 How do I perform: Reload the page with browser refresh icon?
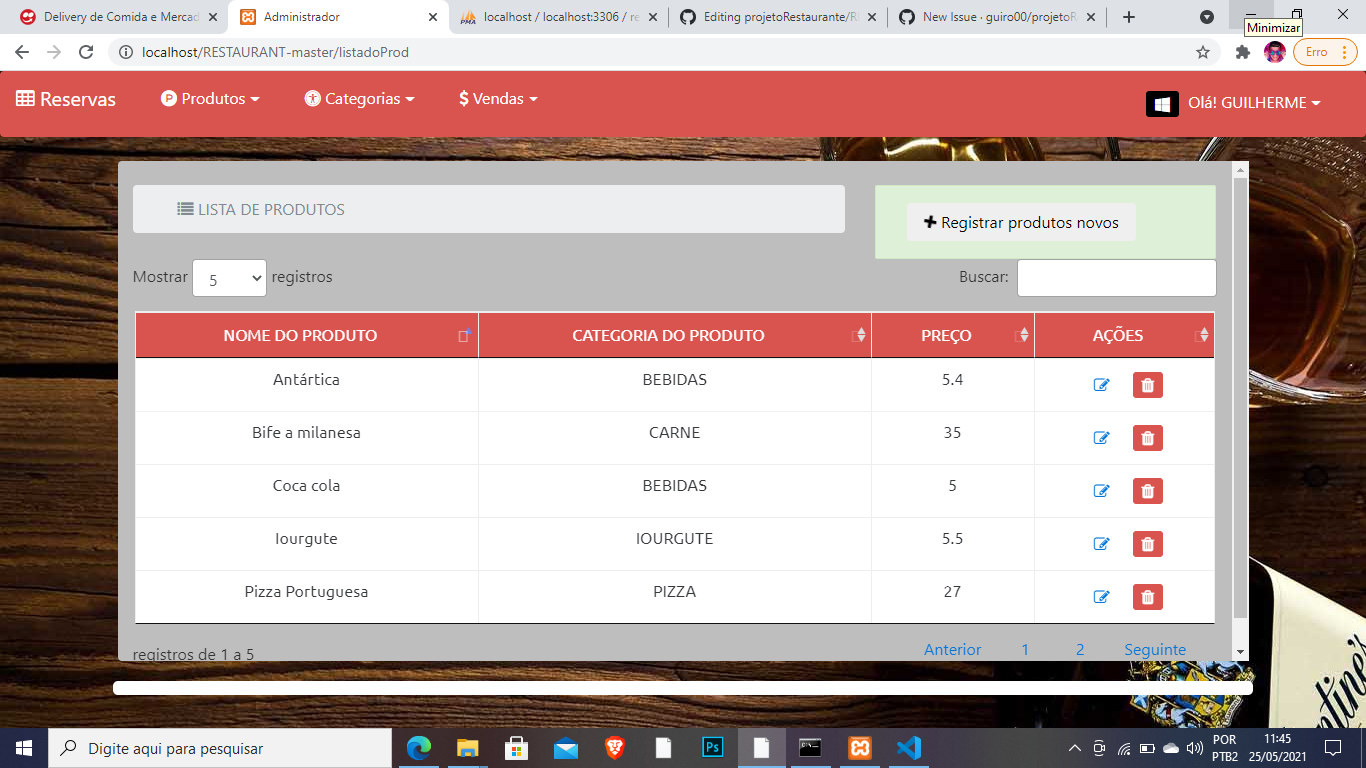tap(86, 52)
